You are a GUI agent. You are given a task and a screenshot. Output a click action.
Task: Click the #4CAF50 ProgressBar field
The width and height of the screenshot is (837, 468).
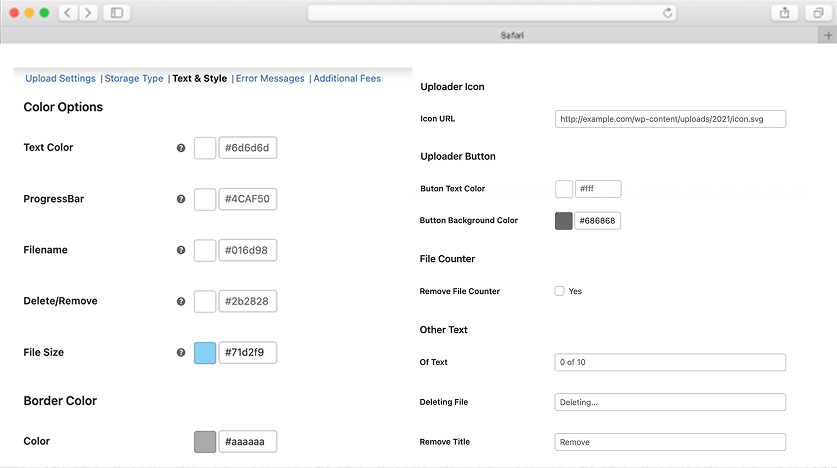(248, 199)
